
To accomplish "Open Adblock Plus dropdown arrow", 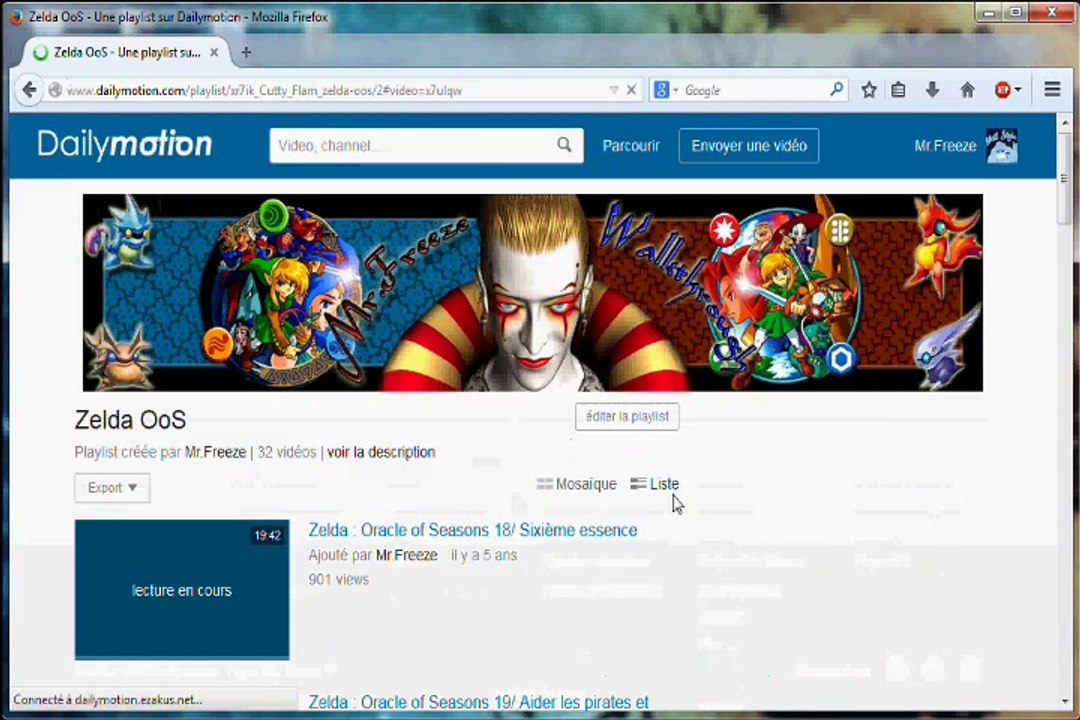I will (x=1018, y=90).
